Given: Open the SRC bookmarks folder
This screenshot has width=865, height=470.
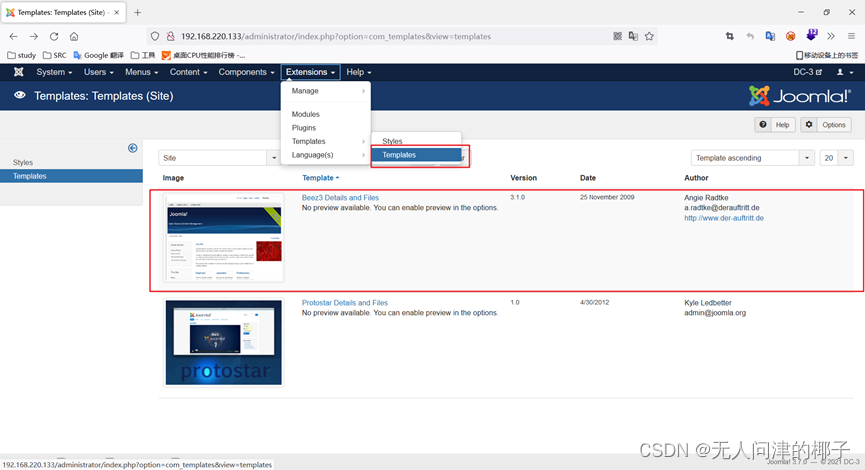Looking at the screenshot, I should click(55, 55).
